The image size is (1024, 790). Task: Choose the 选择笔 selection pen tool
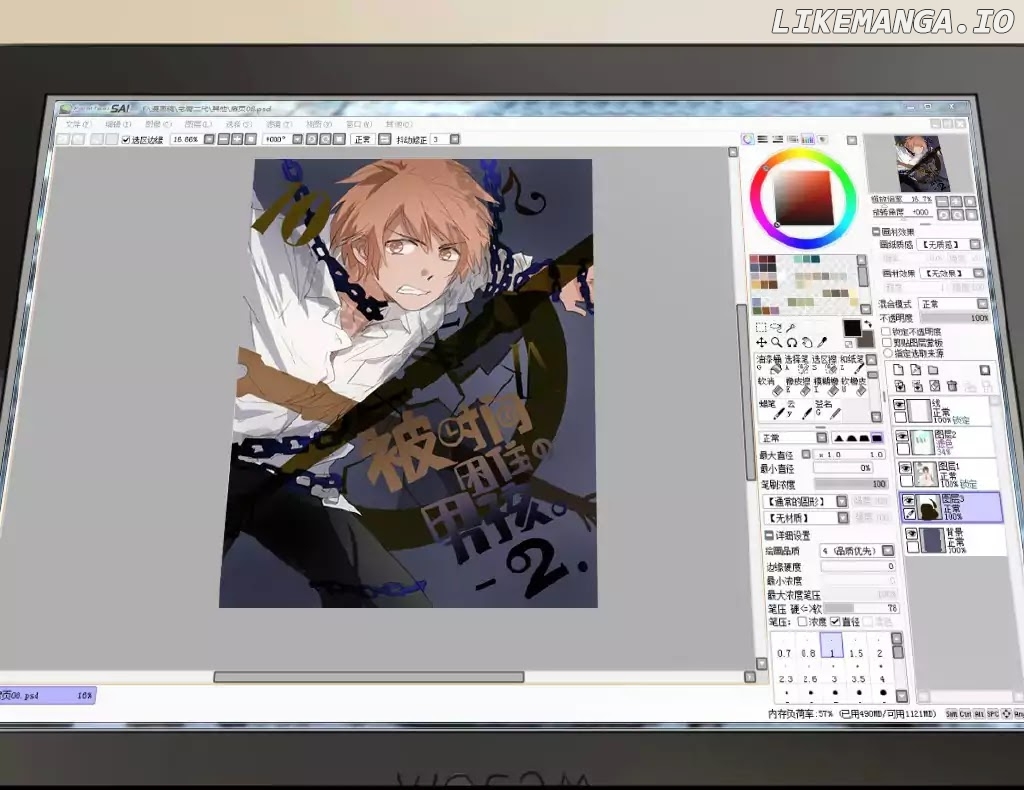click(x=797, y=364)
